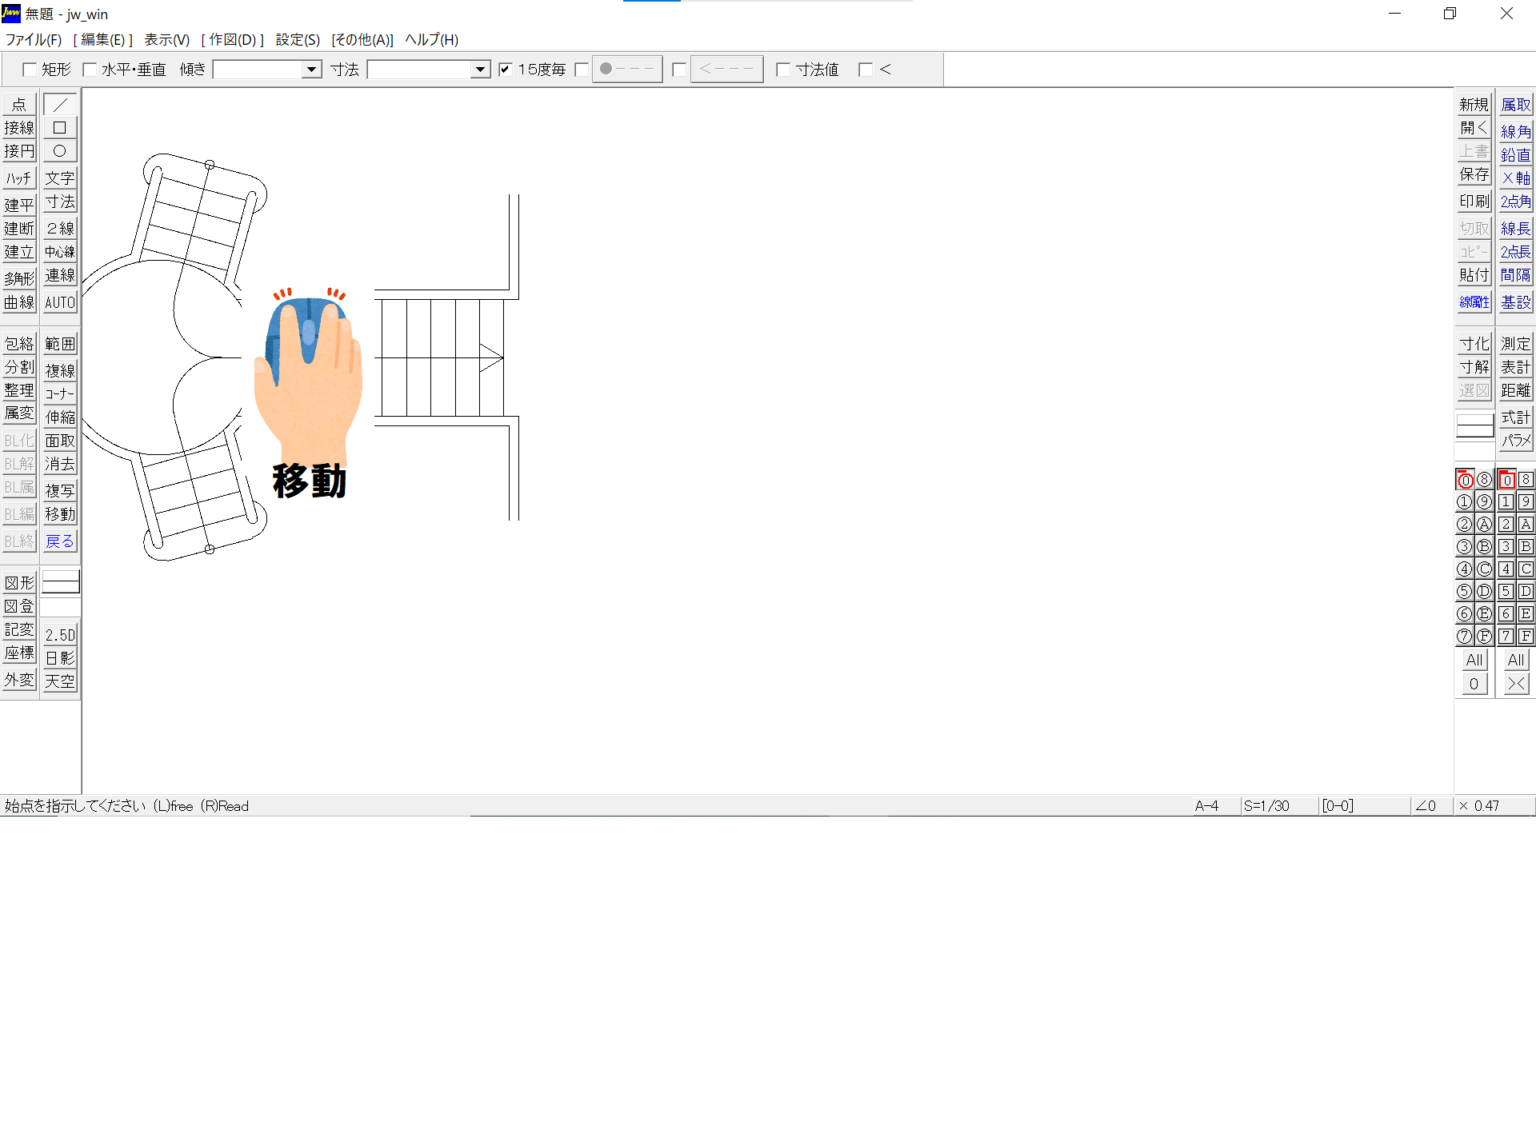Choose the 寸法 dimension tool in left toolbar
1536x1134 pixels.
[60, 202]
